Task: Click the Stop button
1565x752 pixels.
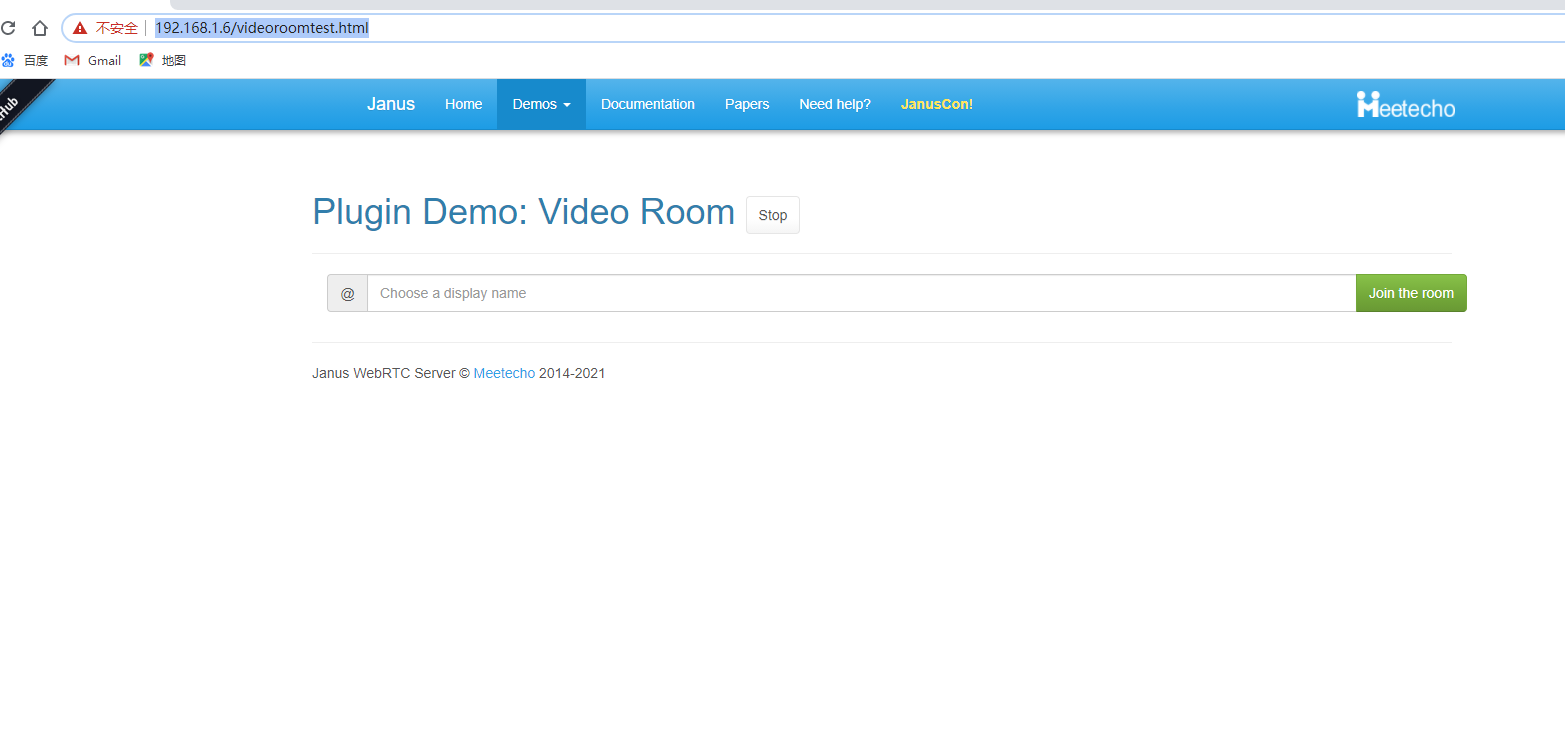Action: [x=773, y=215]
